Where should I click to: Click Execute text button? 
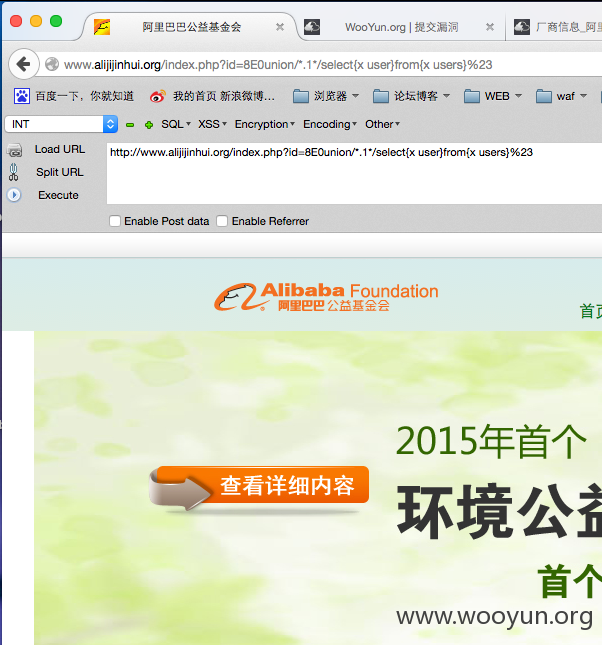coord(58,195)
